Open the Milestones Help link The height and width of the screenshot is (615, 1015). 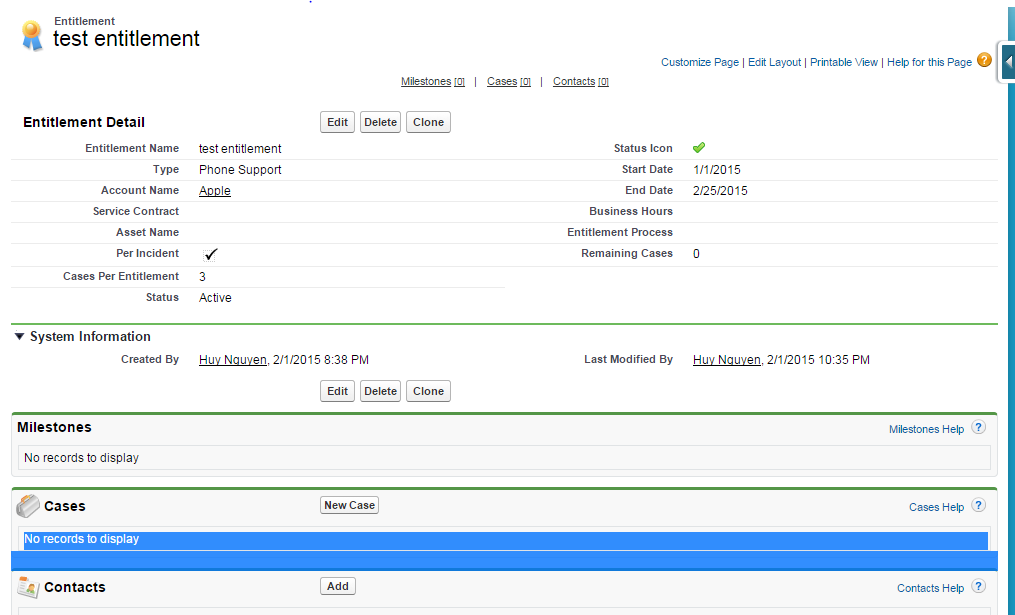(926, 429)
